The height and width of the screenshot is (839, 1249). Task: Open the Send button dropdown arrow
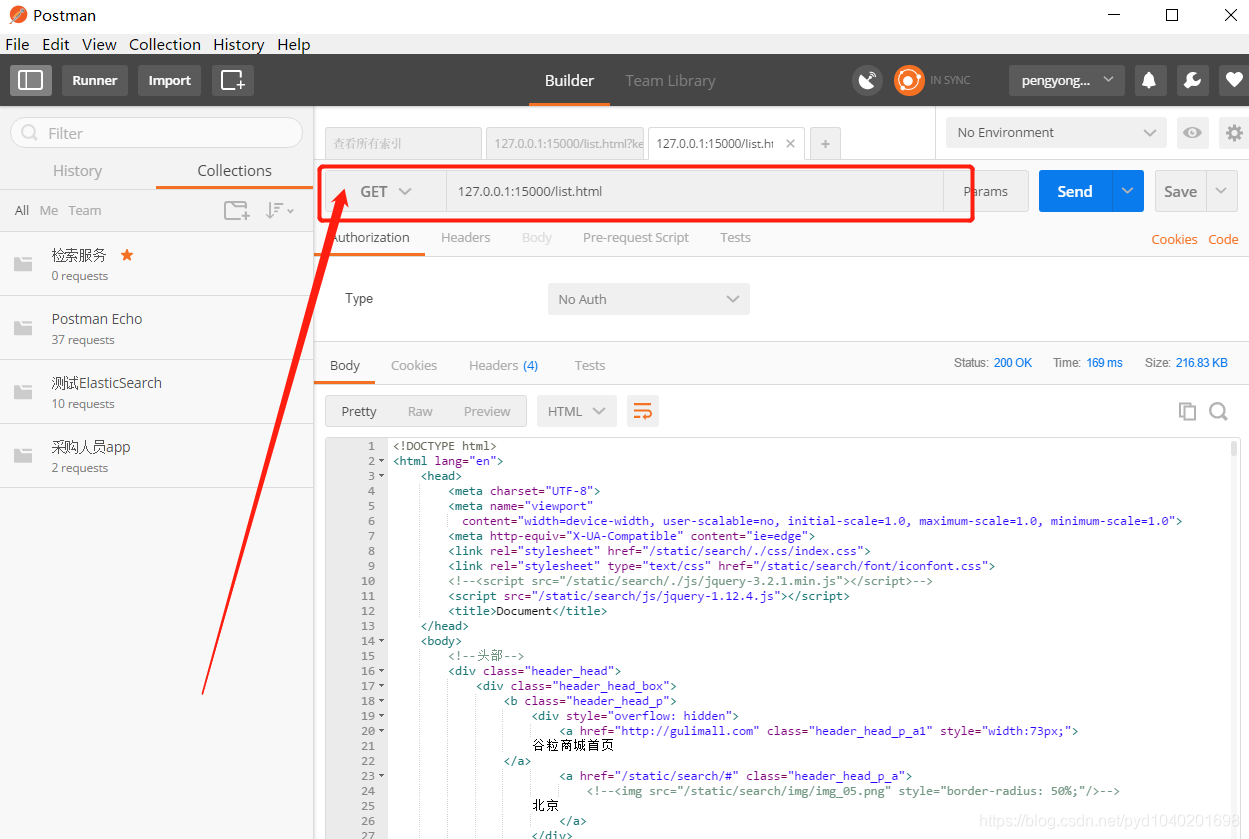(x=1128, y=191)
